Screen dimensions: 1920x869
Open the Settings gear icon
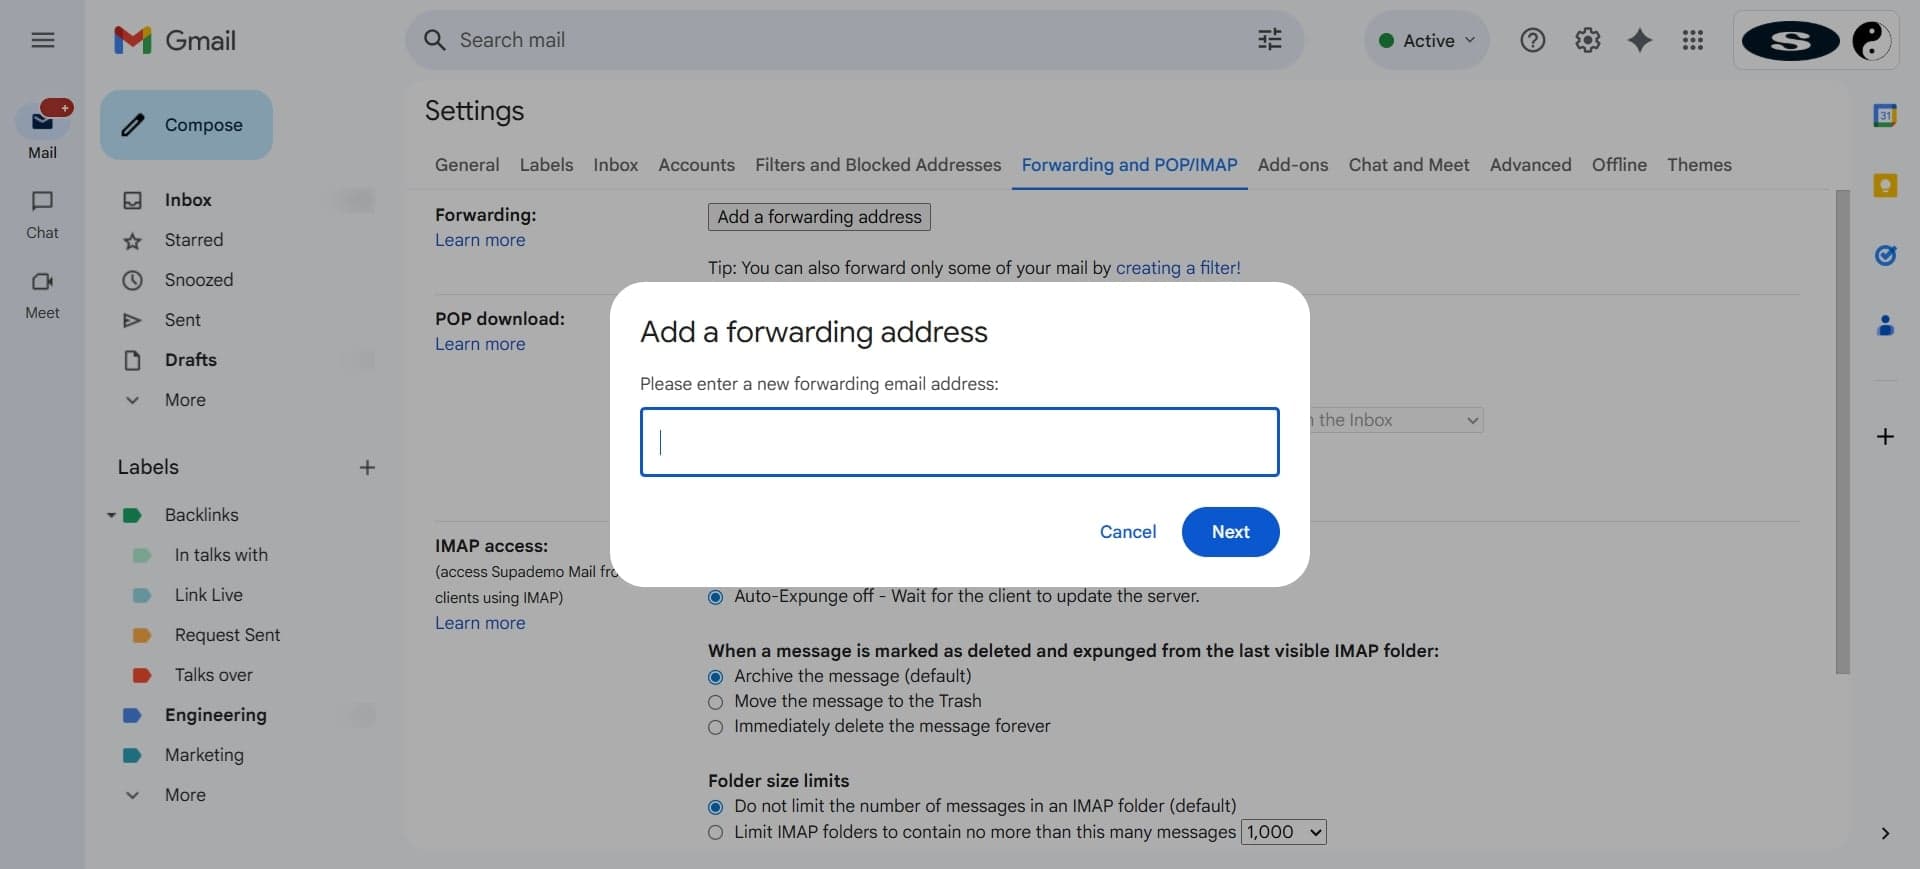1587,40
